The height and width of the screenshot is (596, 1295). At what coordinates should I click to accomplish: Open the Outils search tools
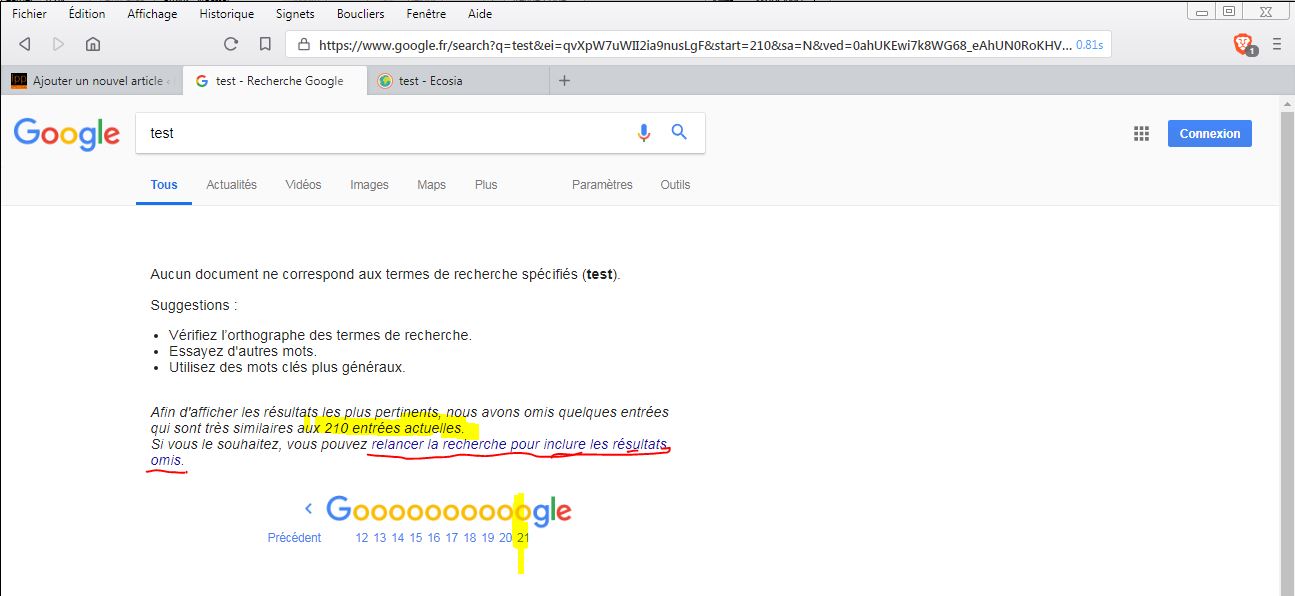point(675,185)
